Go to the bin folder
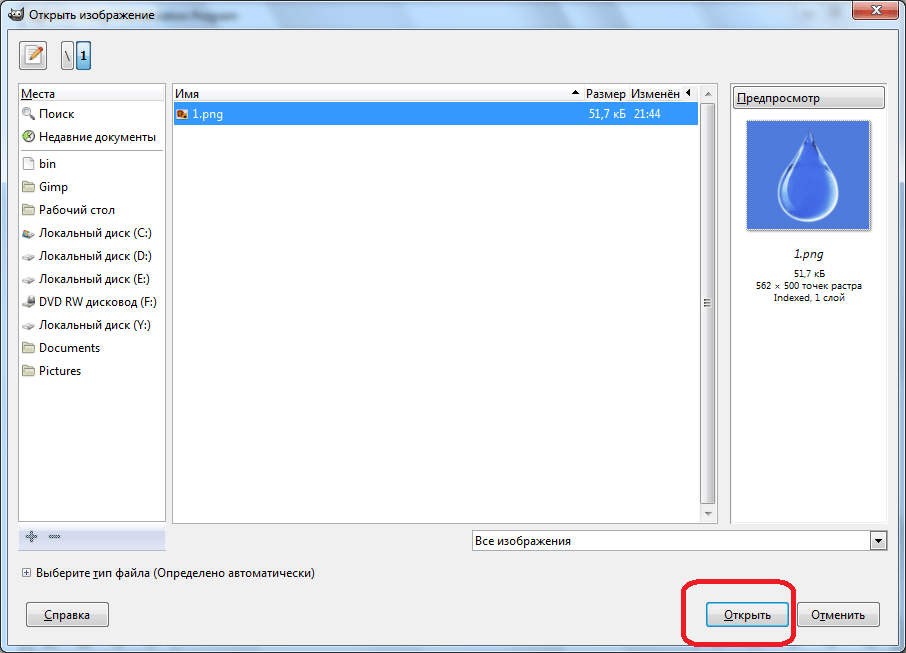906x653 pixels. point(47,164)
